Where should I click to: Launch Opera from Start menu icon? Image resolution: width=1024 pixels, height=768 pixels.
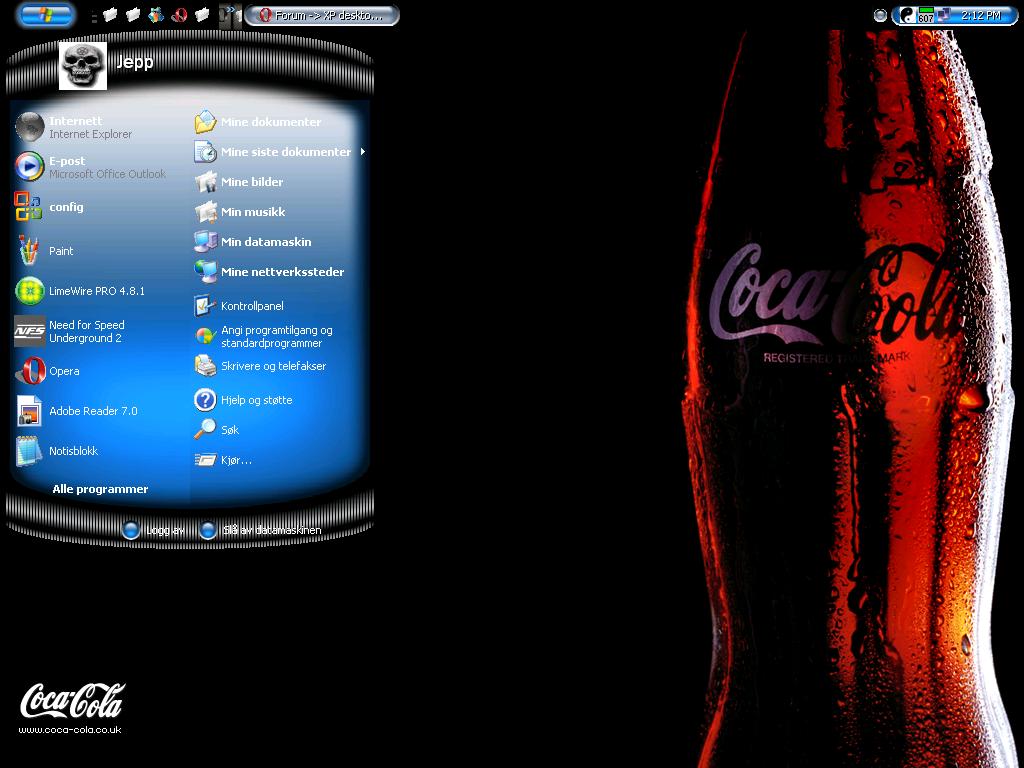point(31,371)
